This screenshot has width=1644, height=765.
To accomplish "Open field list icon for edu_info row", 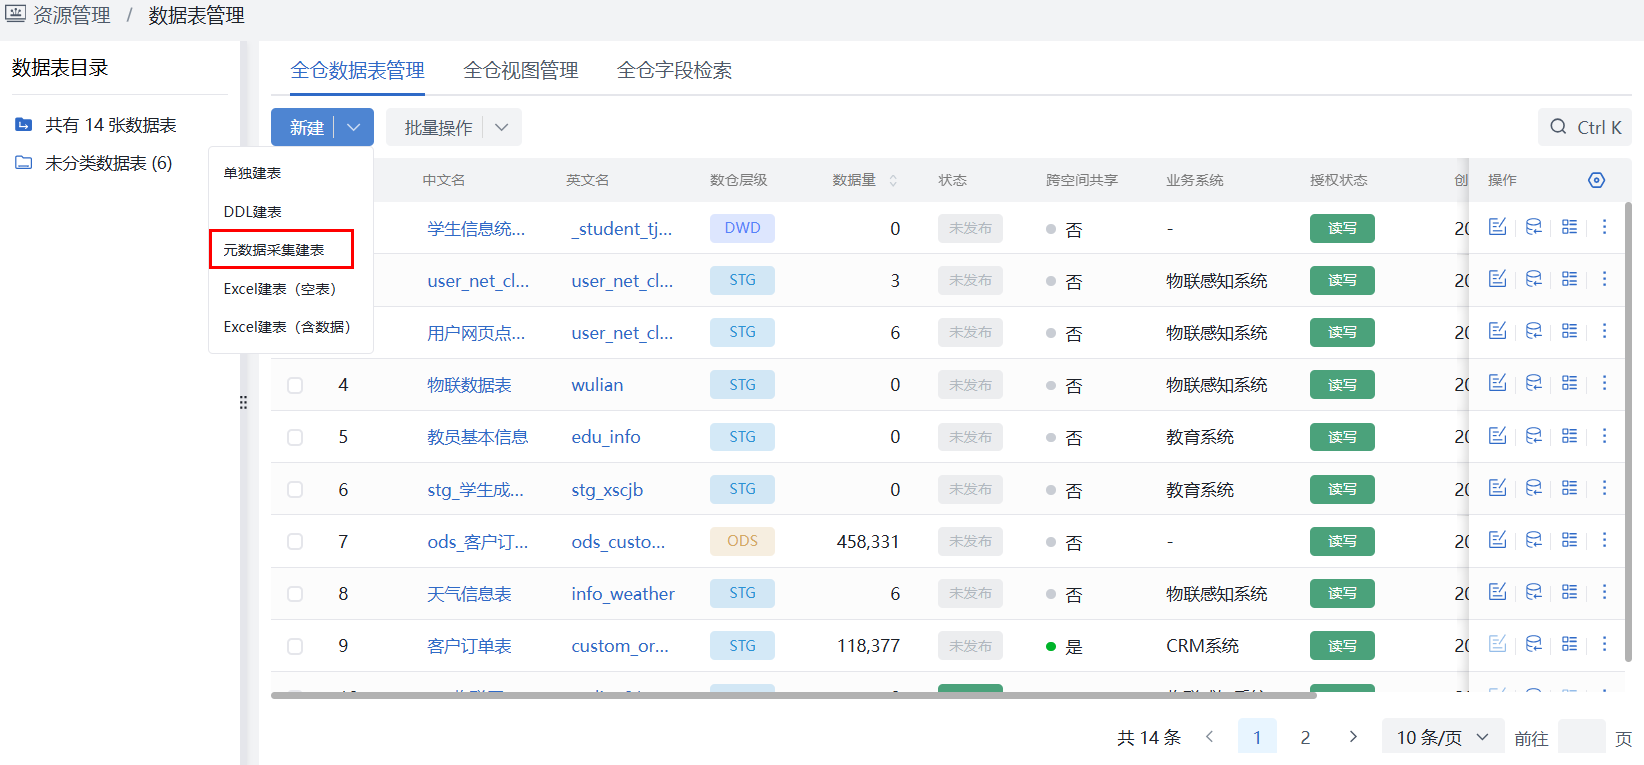I will (x=1569, y=436).
